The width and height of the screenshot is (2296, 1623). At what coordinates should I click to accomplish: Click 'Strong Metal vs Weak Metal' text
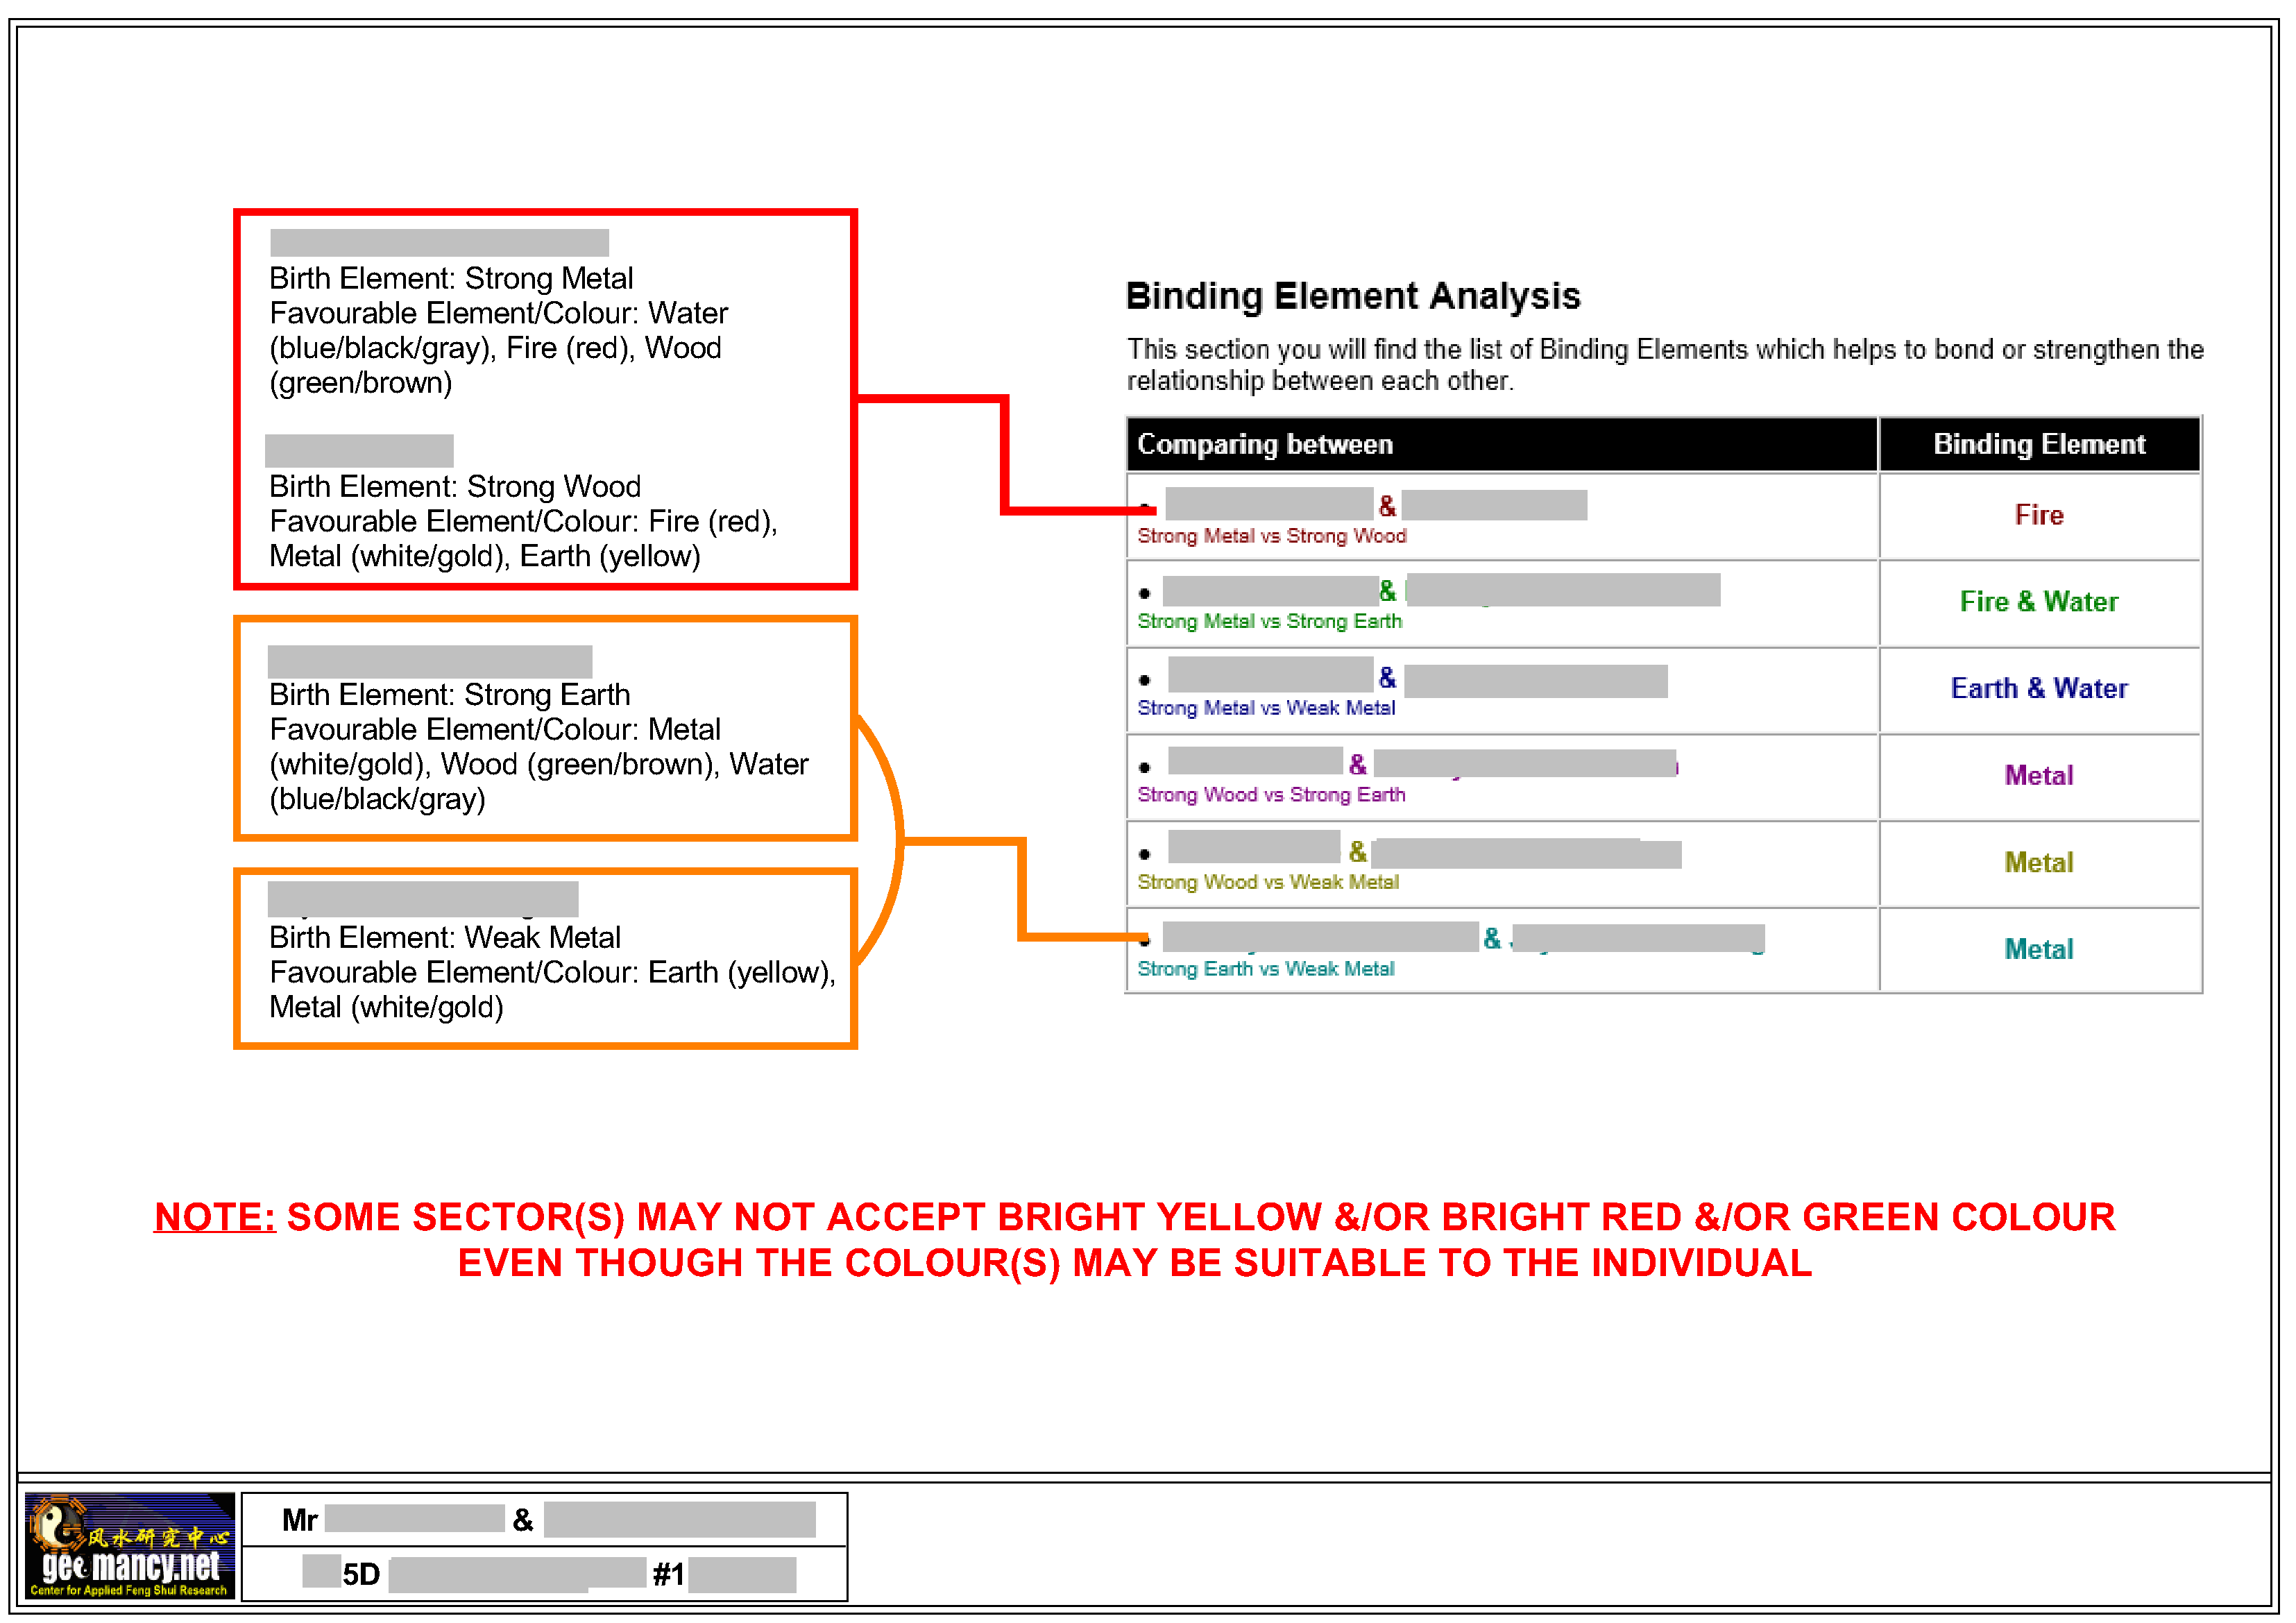click(x=1266, y=709)
